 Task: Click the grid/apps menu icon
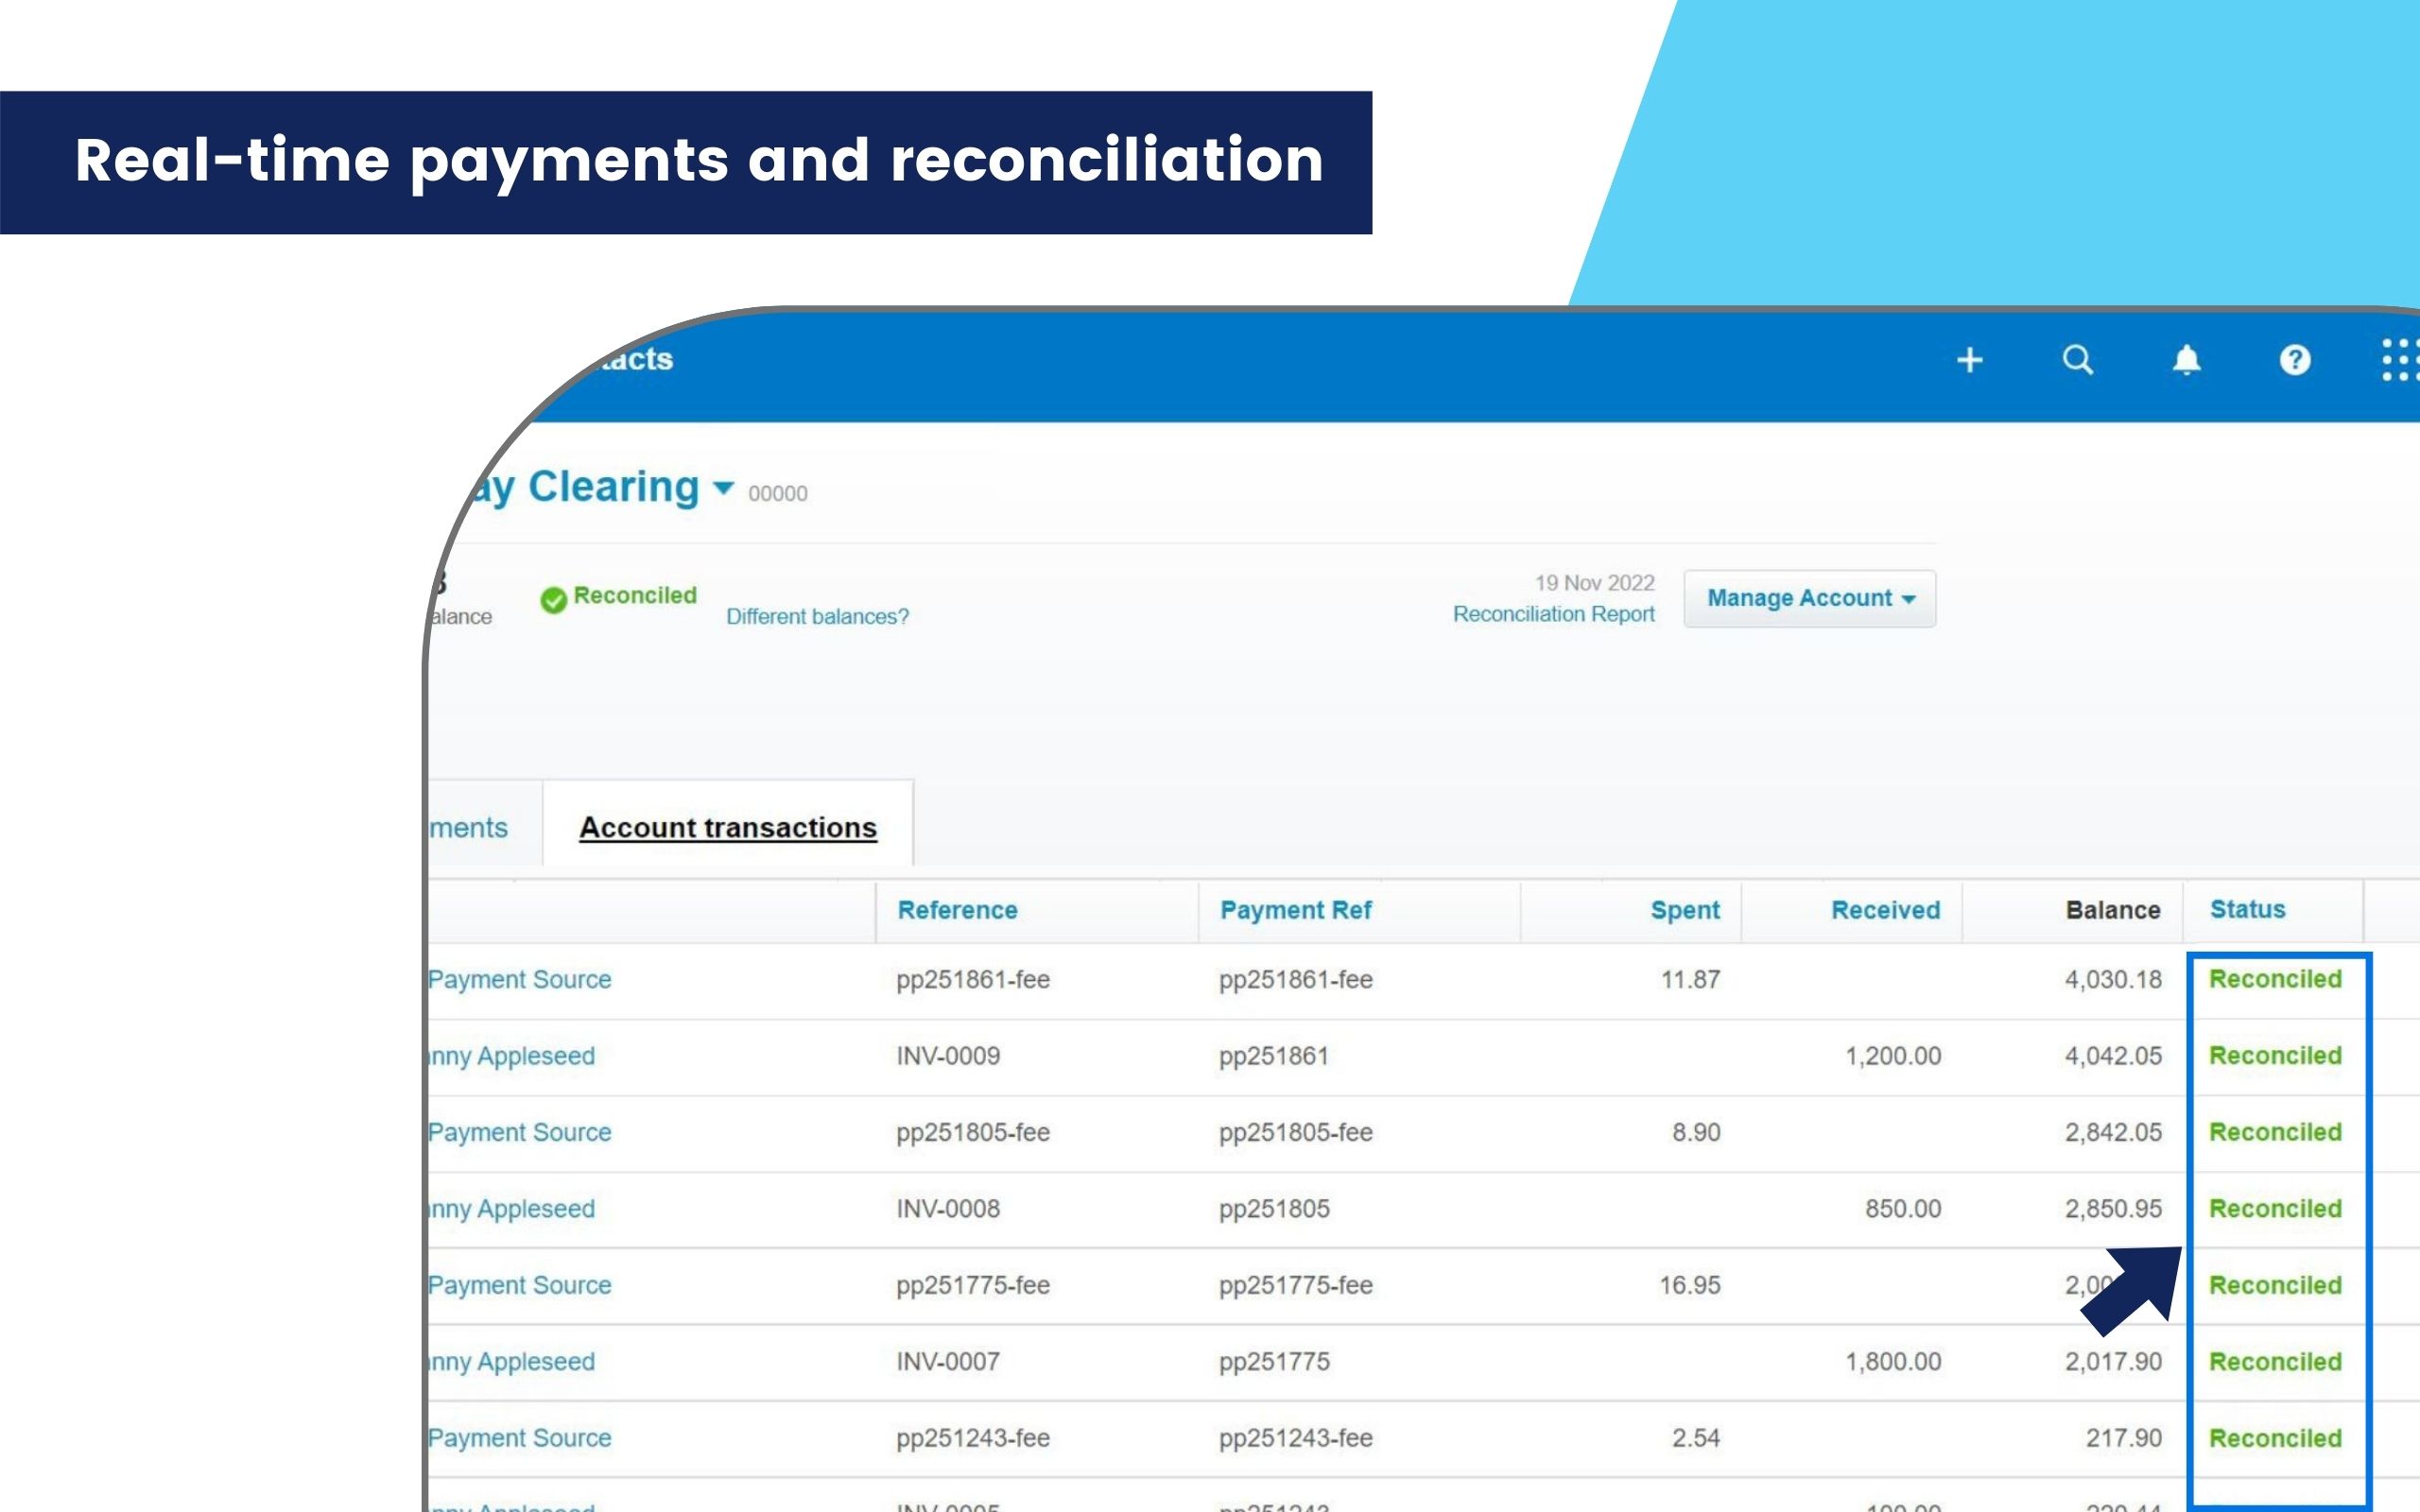[2399, 361]
